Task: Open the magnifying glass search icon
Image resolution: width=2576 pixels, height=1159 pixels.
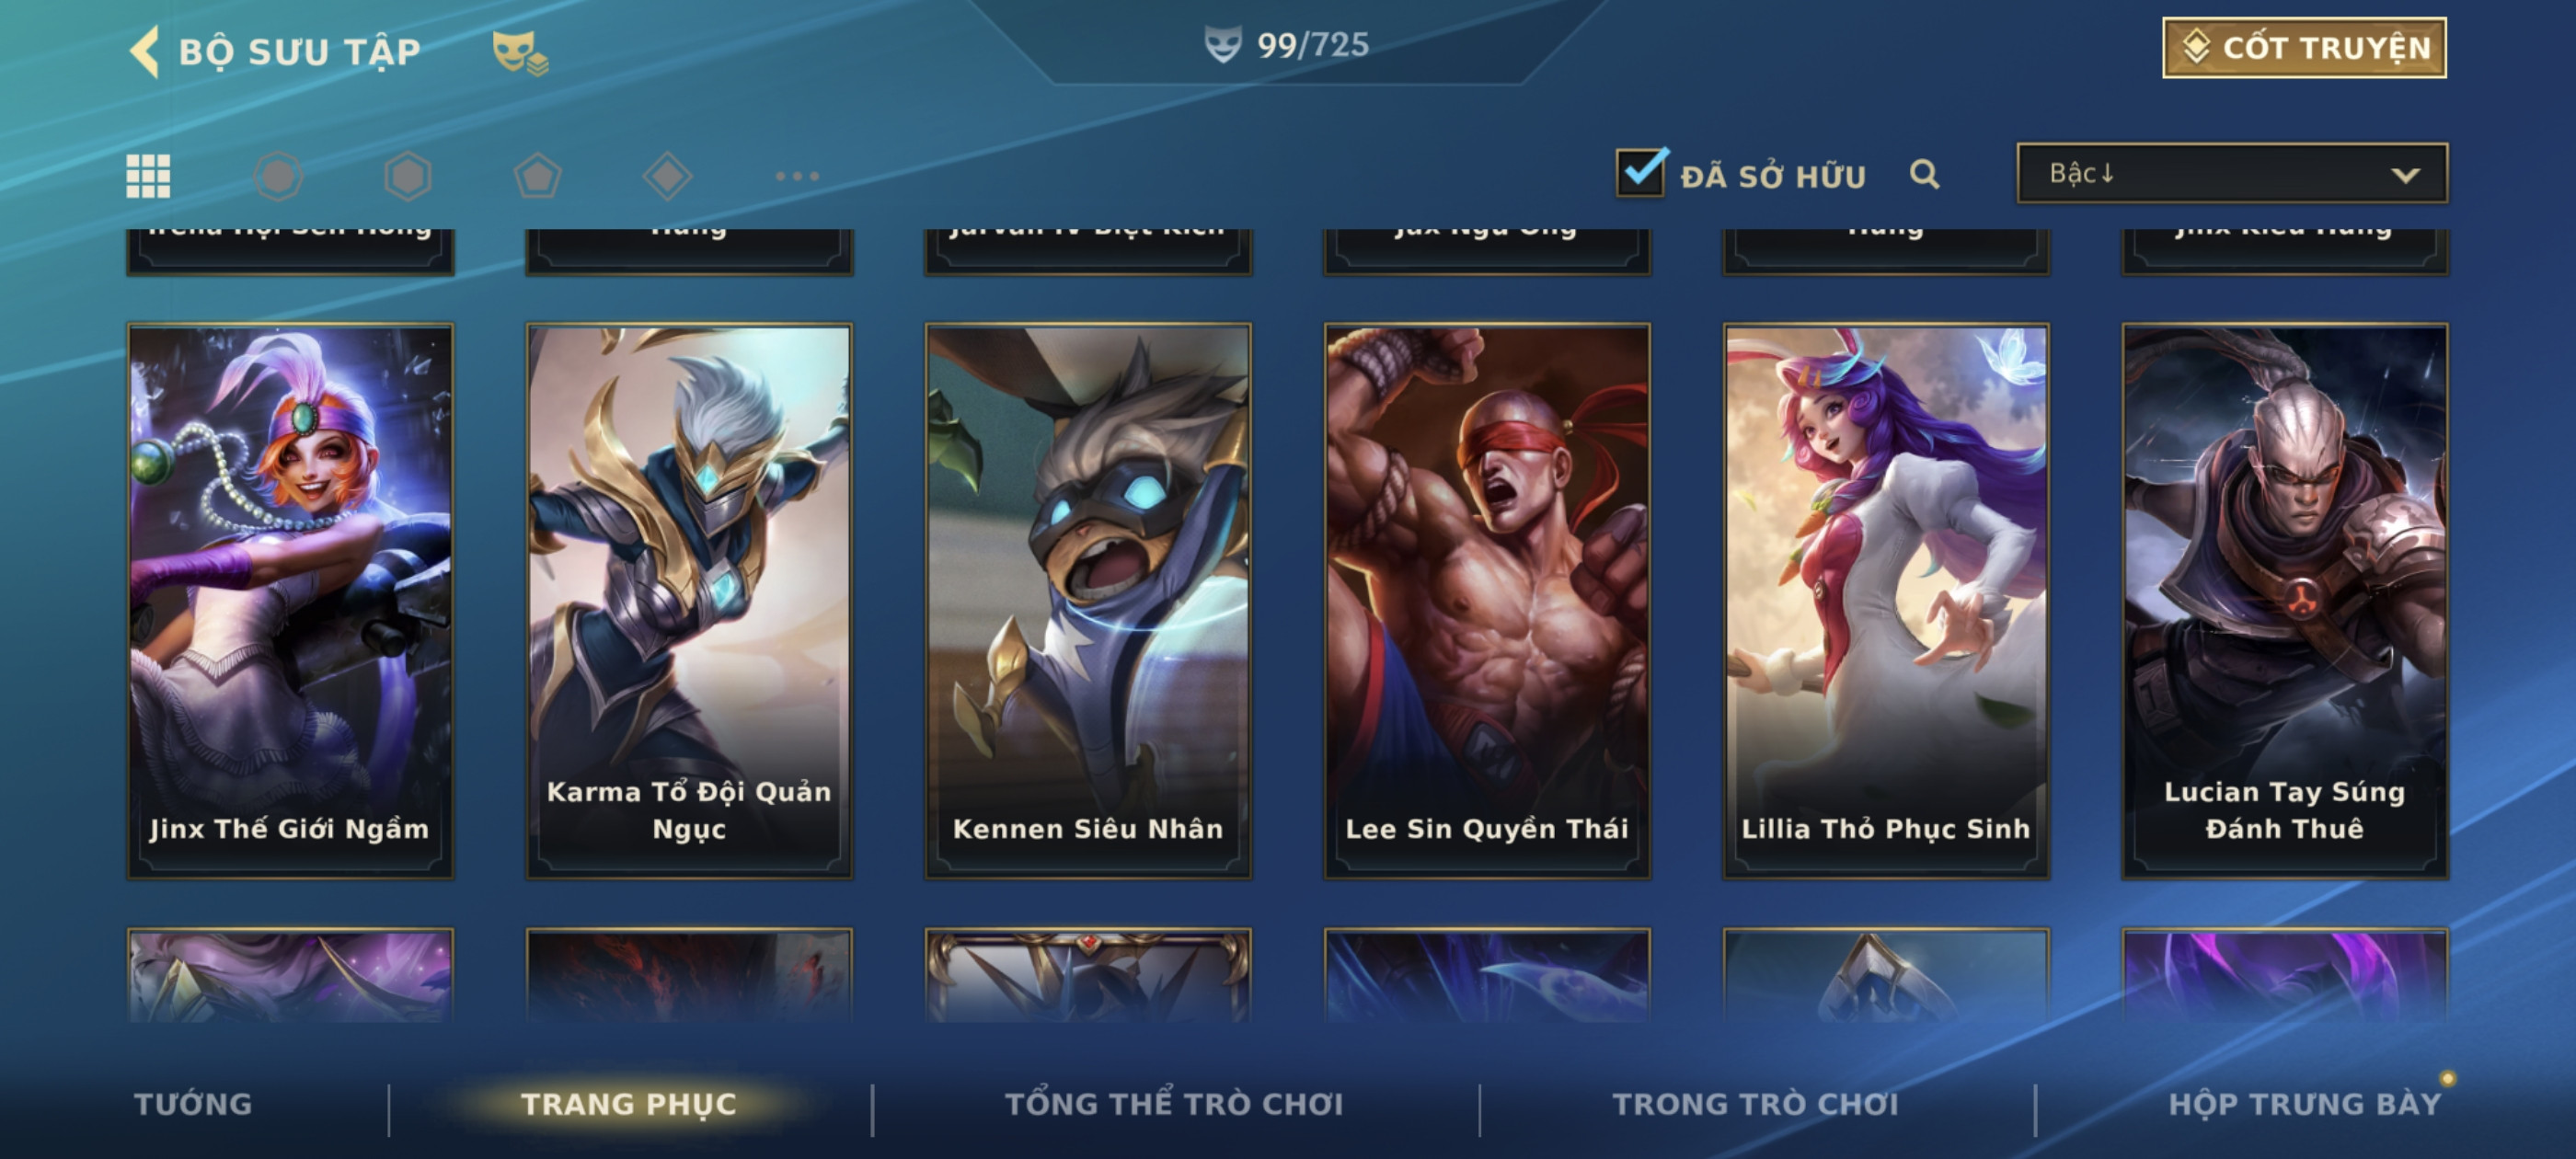Action: pyautogui.click(x=1925, y=175)
